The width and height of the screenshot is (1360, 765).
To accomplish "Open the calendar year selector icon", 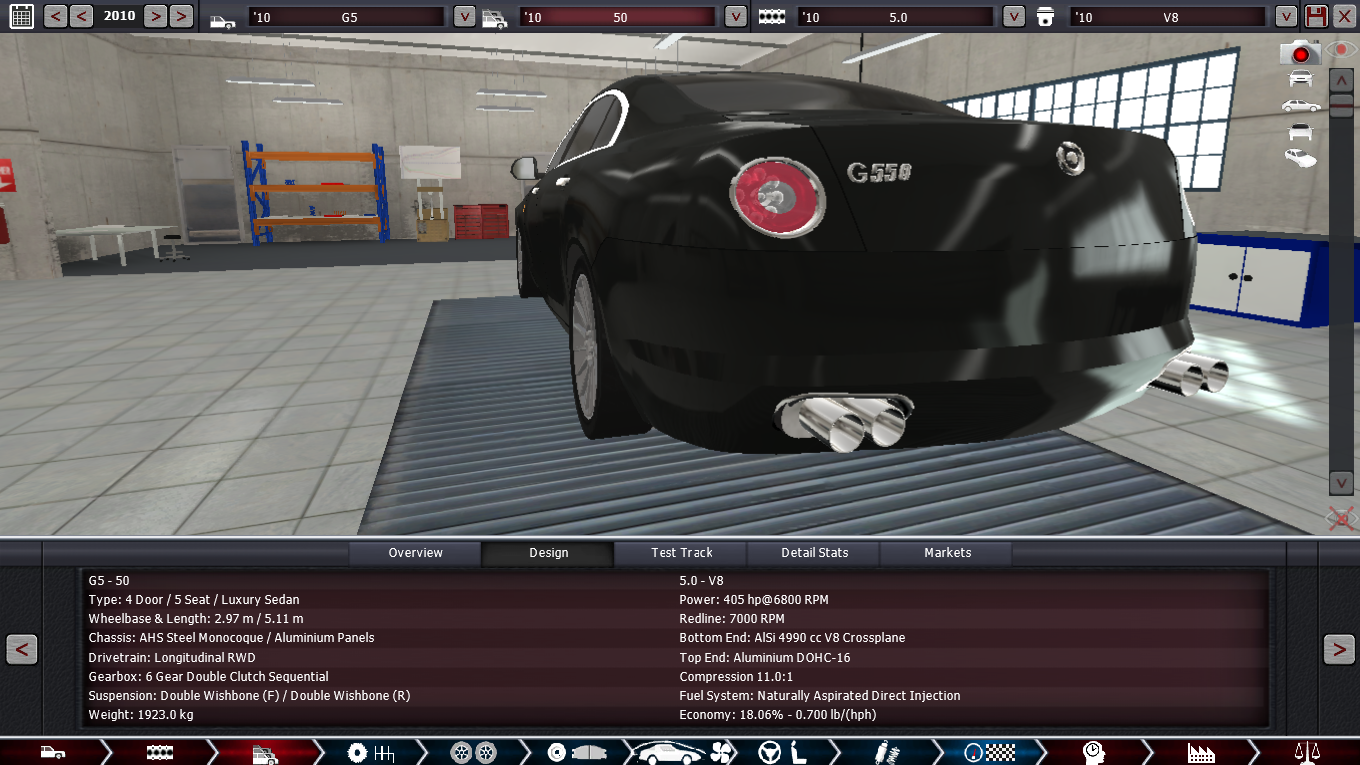I will point(20,16).
